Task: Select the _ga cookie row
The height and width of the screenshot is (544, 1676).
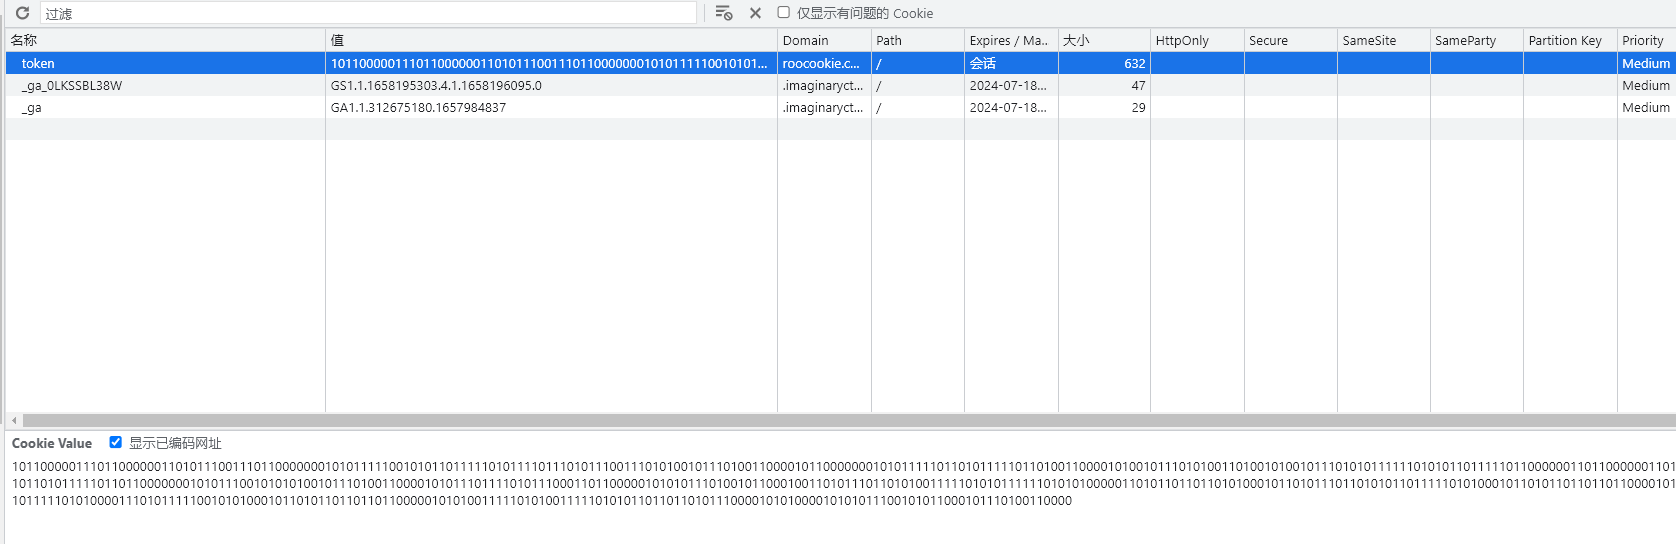Action: 840,107
